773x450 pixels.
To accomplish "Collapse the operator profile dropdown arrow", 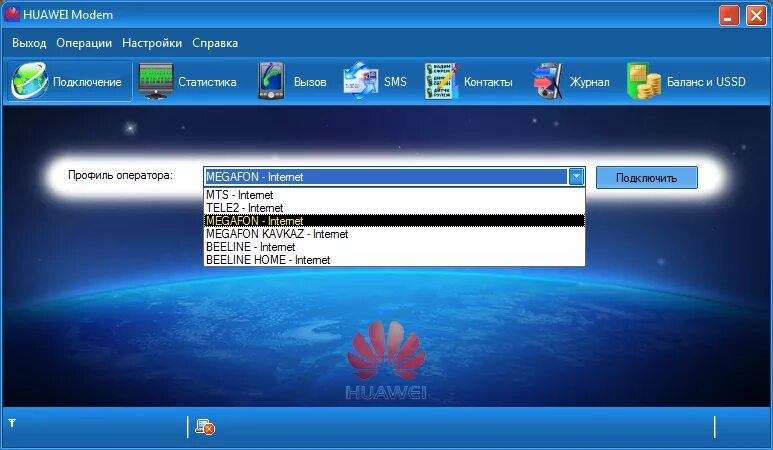I will [x=576, y=176].
